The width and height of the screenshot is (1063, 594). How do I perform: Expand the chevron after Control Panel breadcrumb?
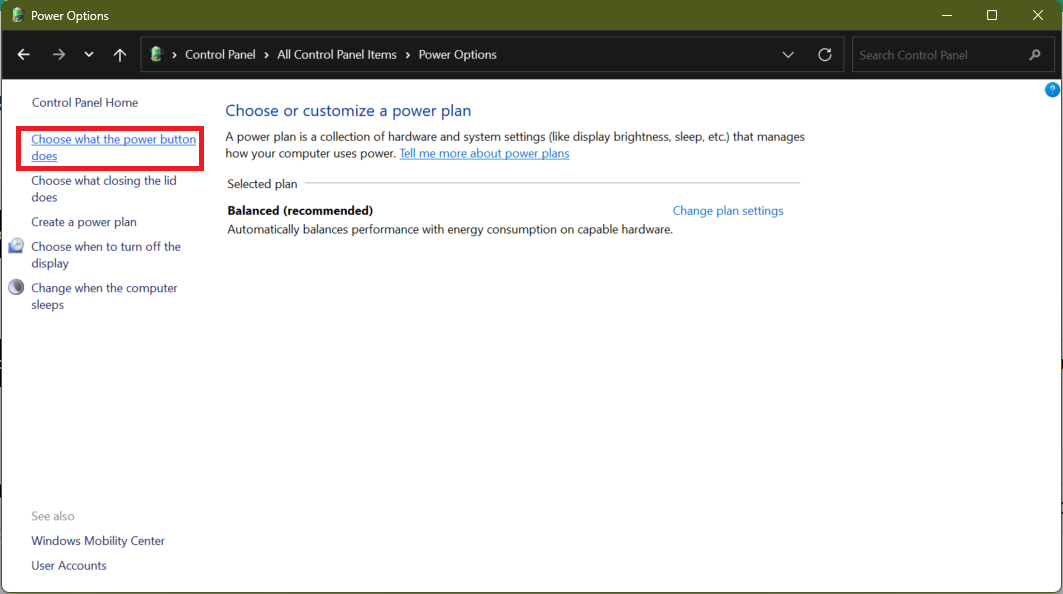pos(267,55)
